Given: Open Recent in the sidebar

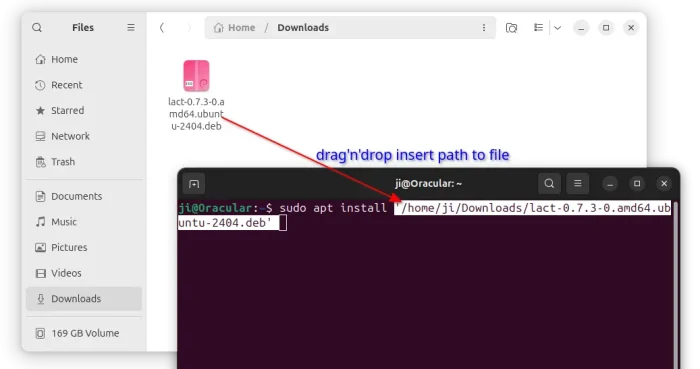Looking at the screenshot, I should 84,85.
